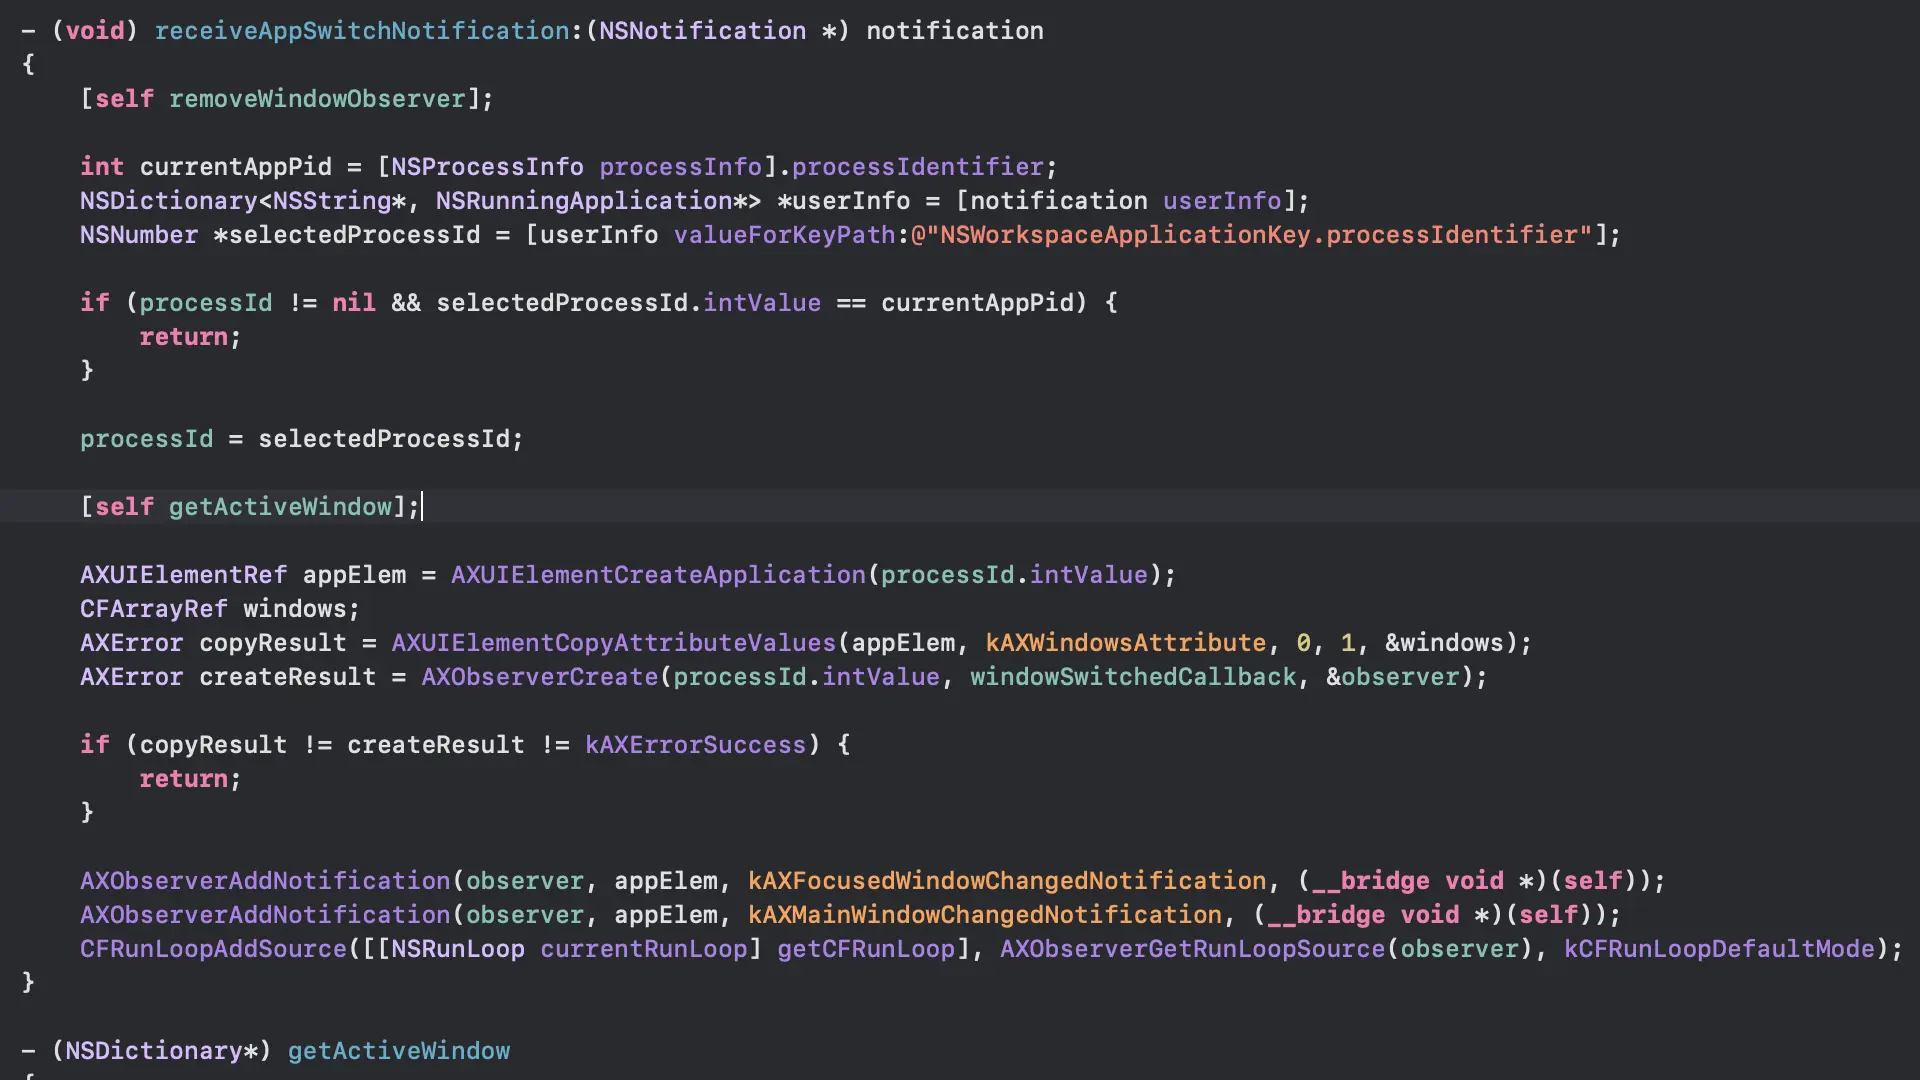Click the createResult variable declaration
Viewport: 1920px width, 1080px height.
tap(287, 677)
